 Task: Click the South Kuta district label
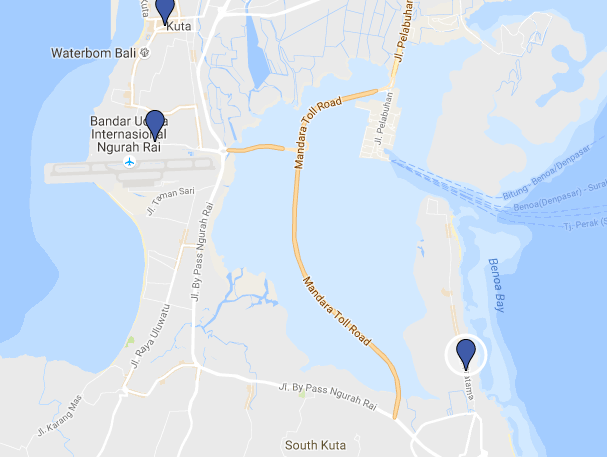click(315, 445)
